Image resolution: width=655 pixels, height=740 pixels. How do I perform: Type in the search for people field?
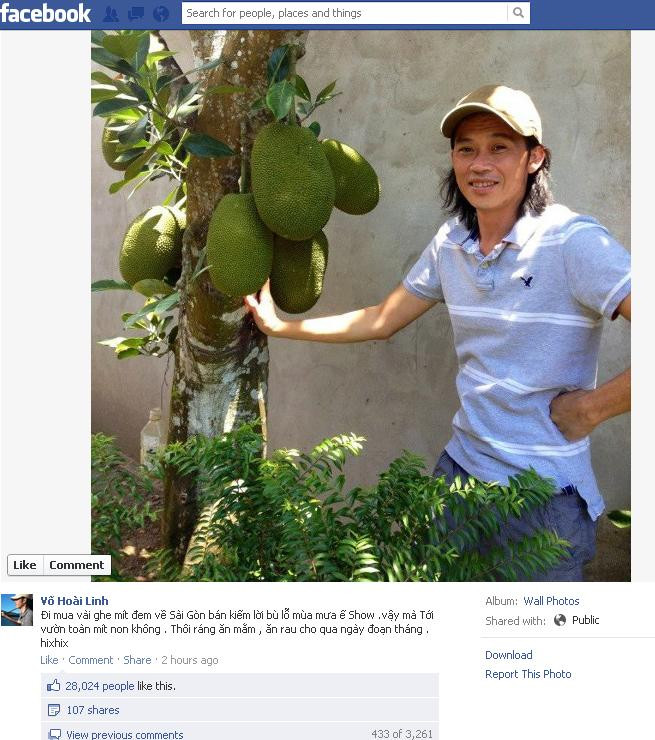tap(344, 13)
